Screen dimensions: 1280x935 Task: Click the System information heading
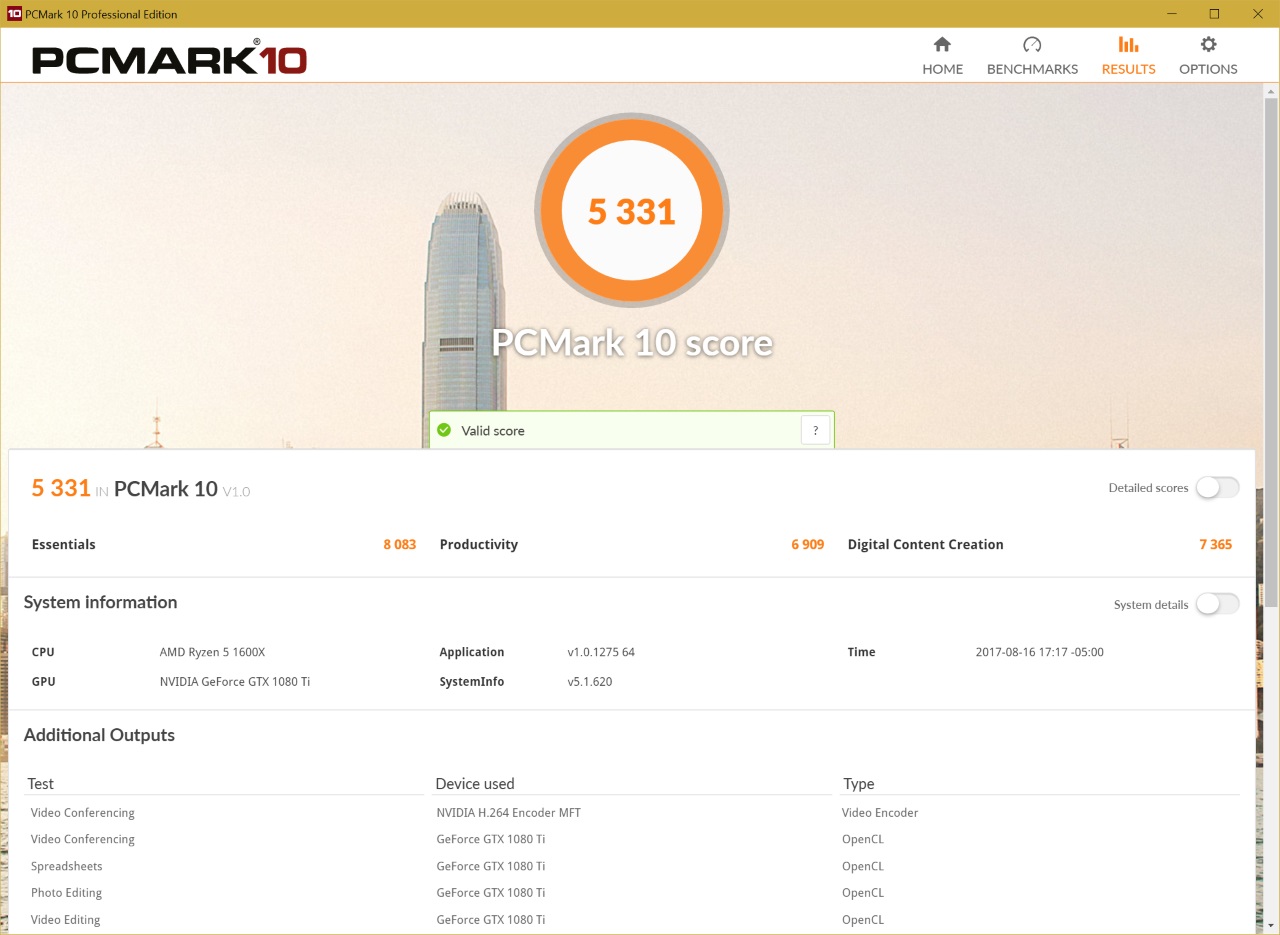coord(100,602)
